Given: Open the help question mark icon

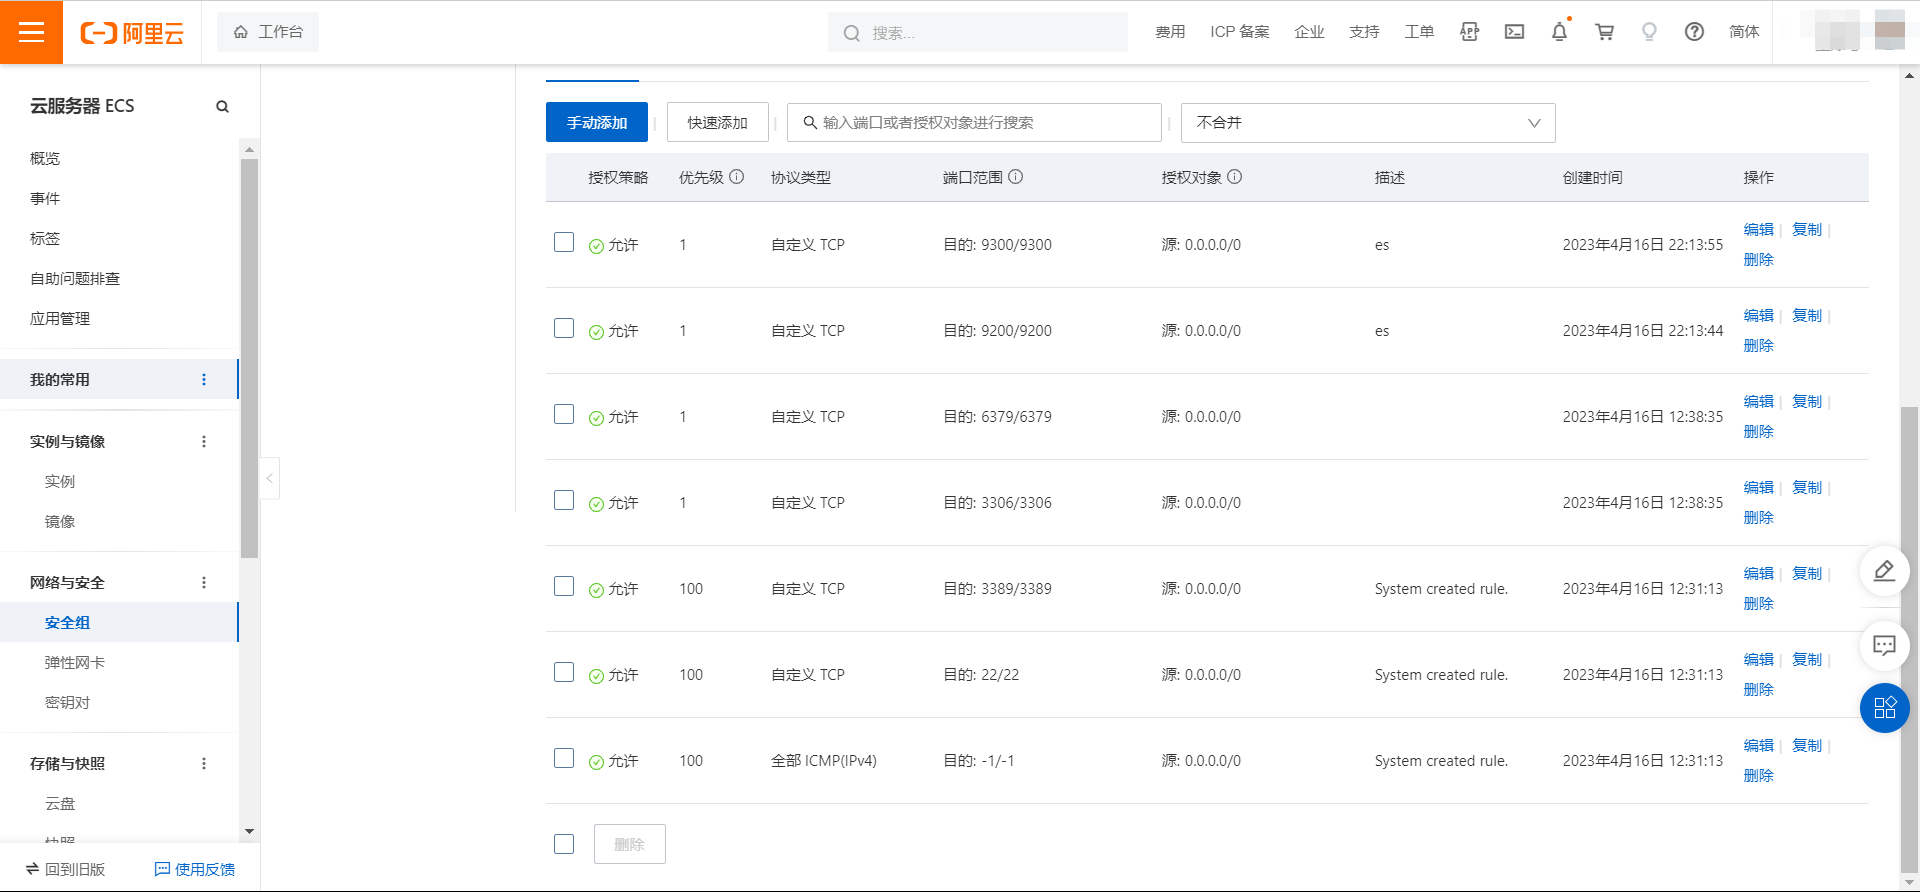Looking at the screenshot, I should click(x=1694, y=32).
